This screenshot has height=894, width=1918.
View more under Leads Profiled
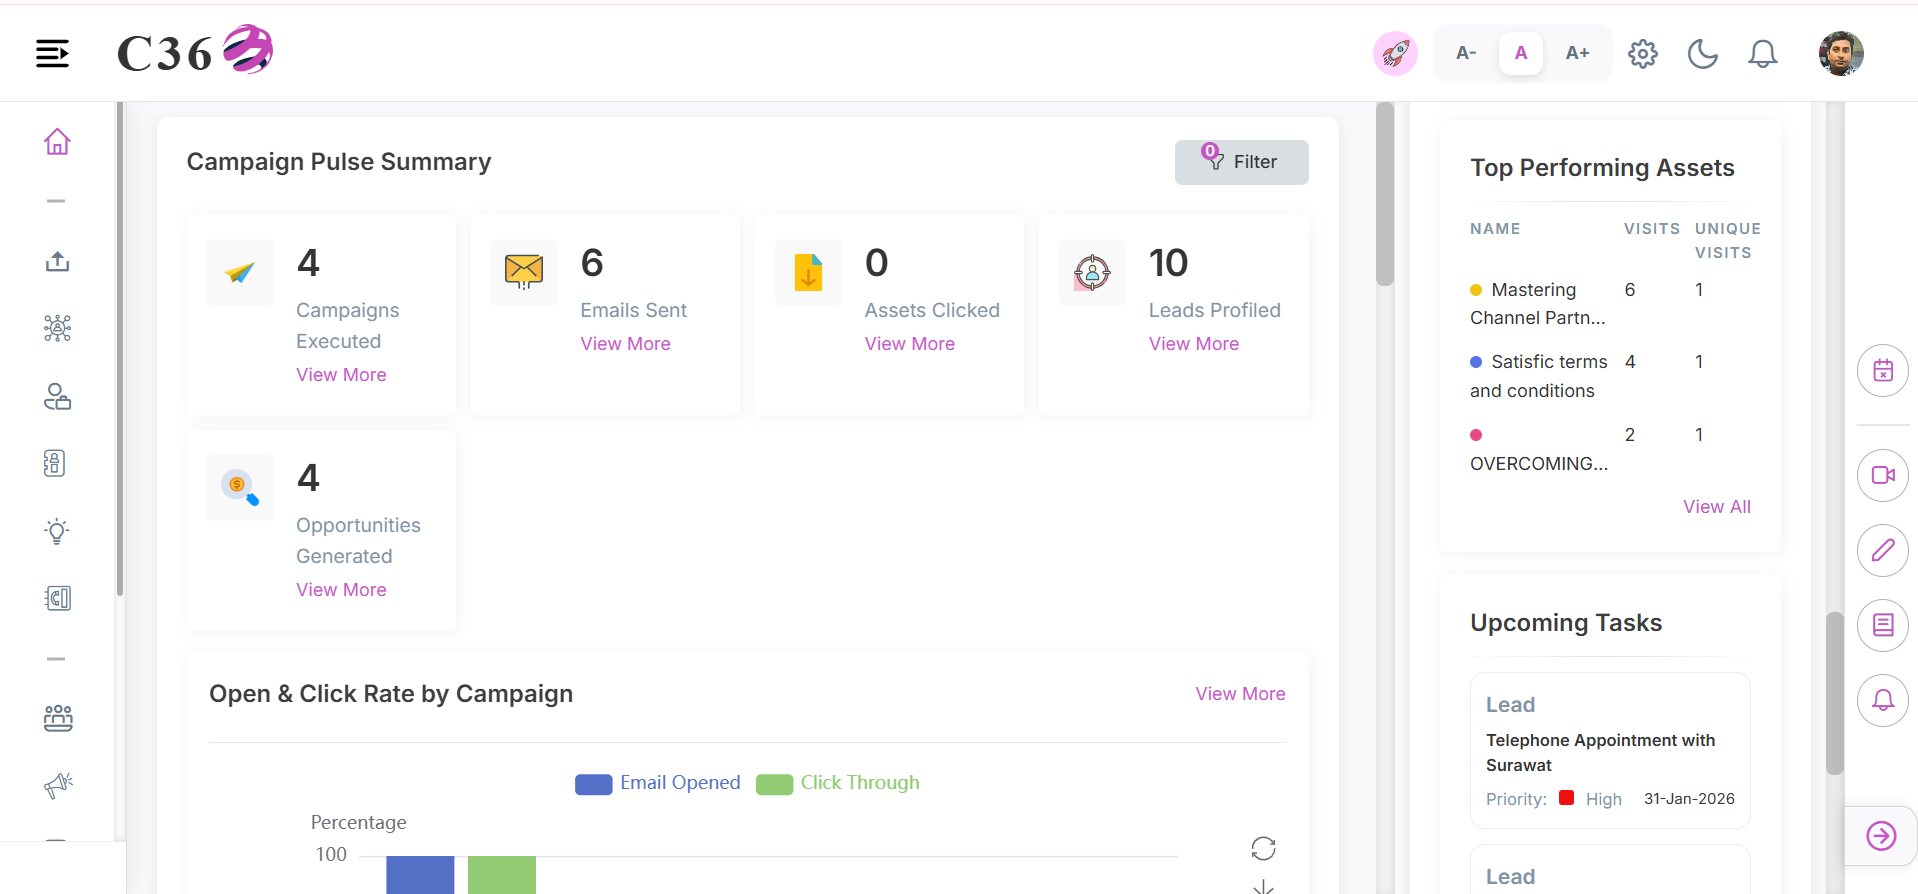(1193, 344)
